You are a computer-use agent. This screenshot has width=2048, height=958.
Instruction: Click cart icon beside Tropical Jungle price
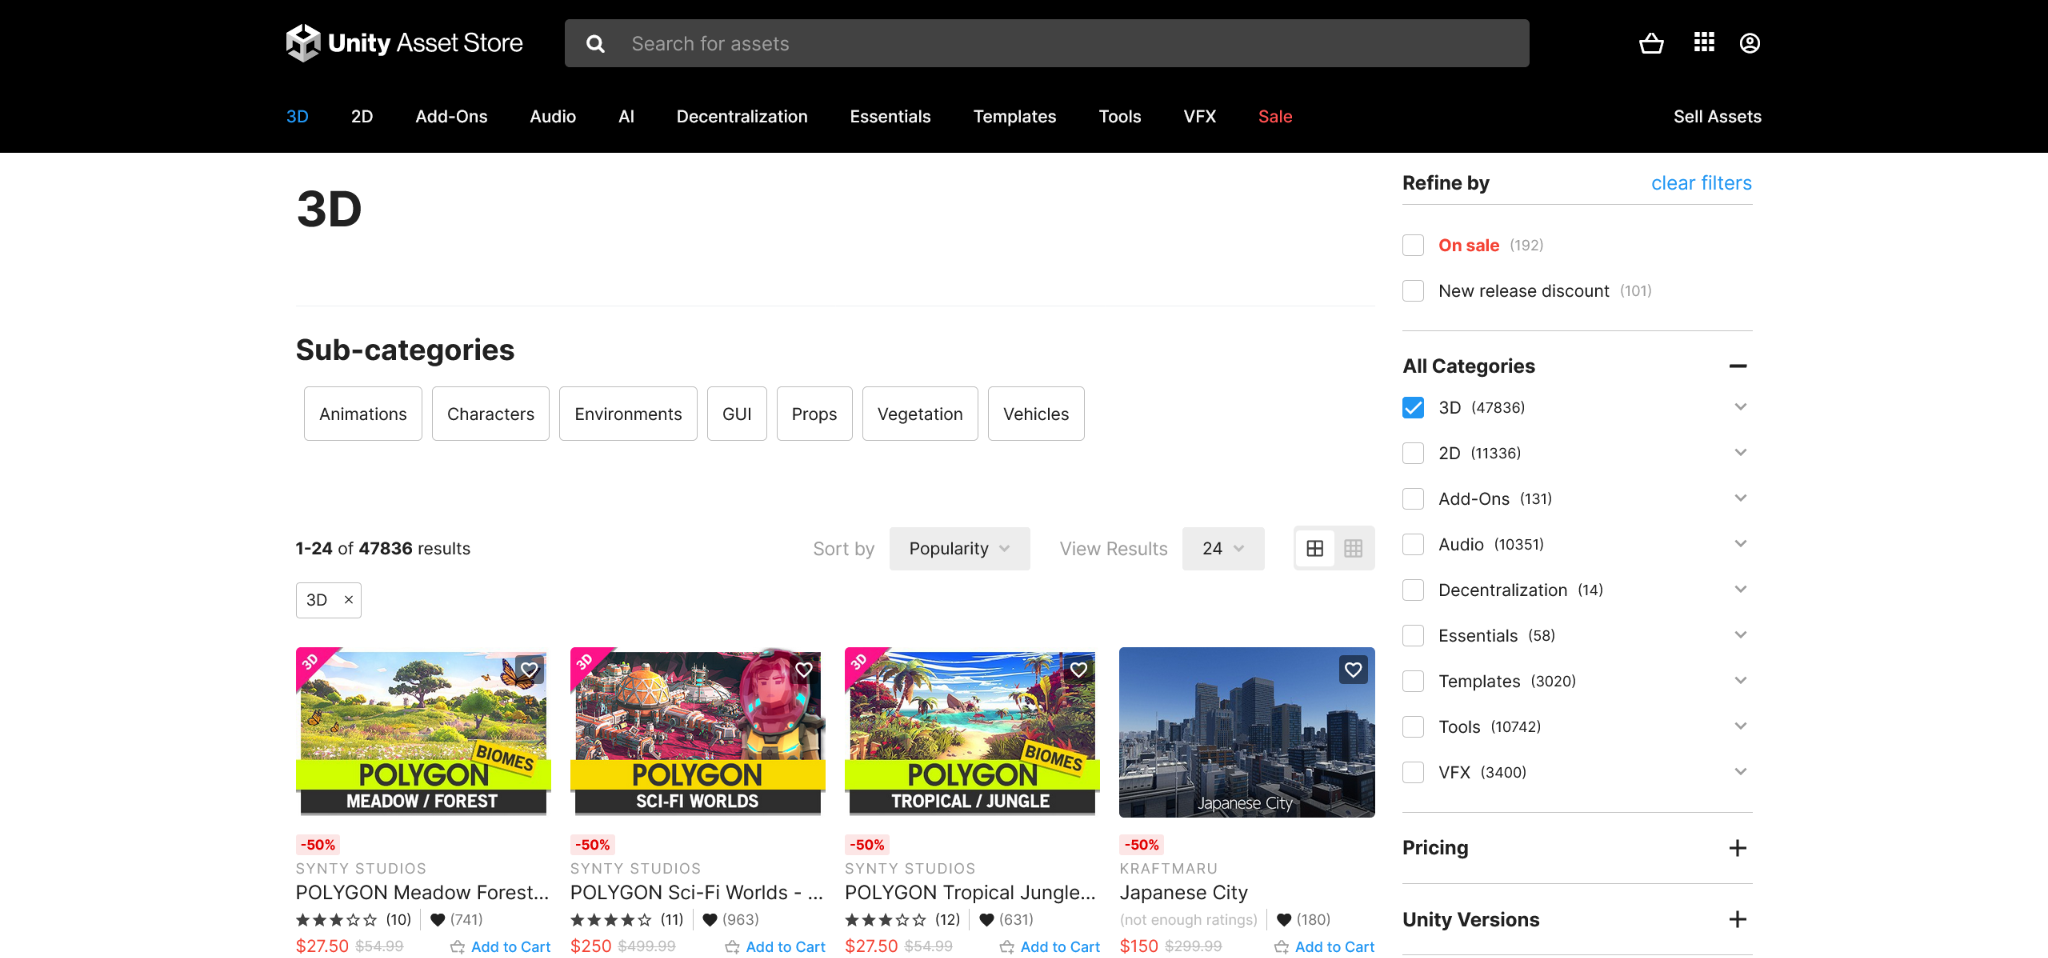coord(1007,947)
